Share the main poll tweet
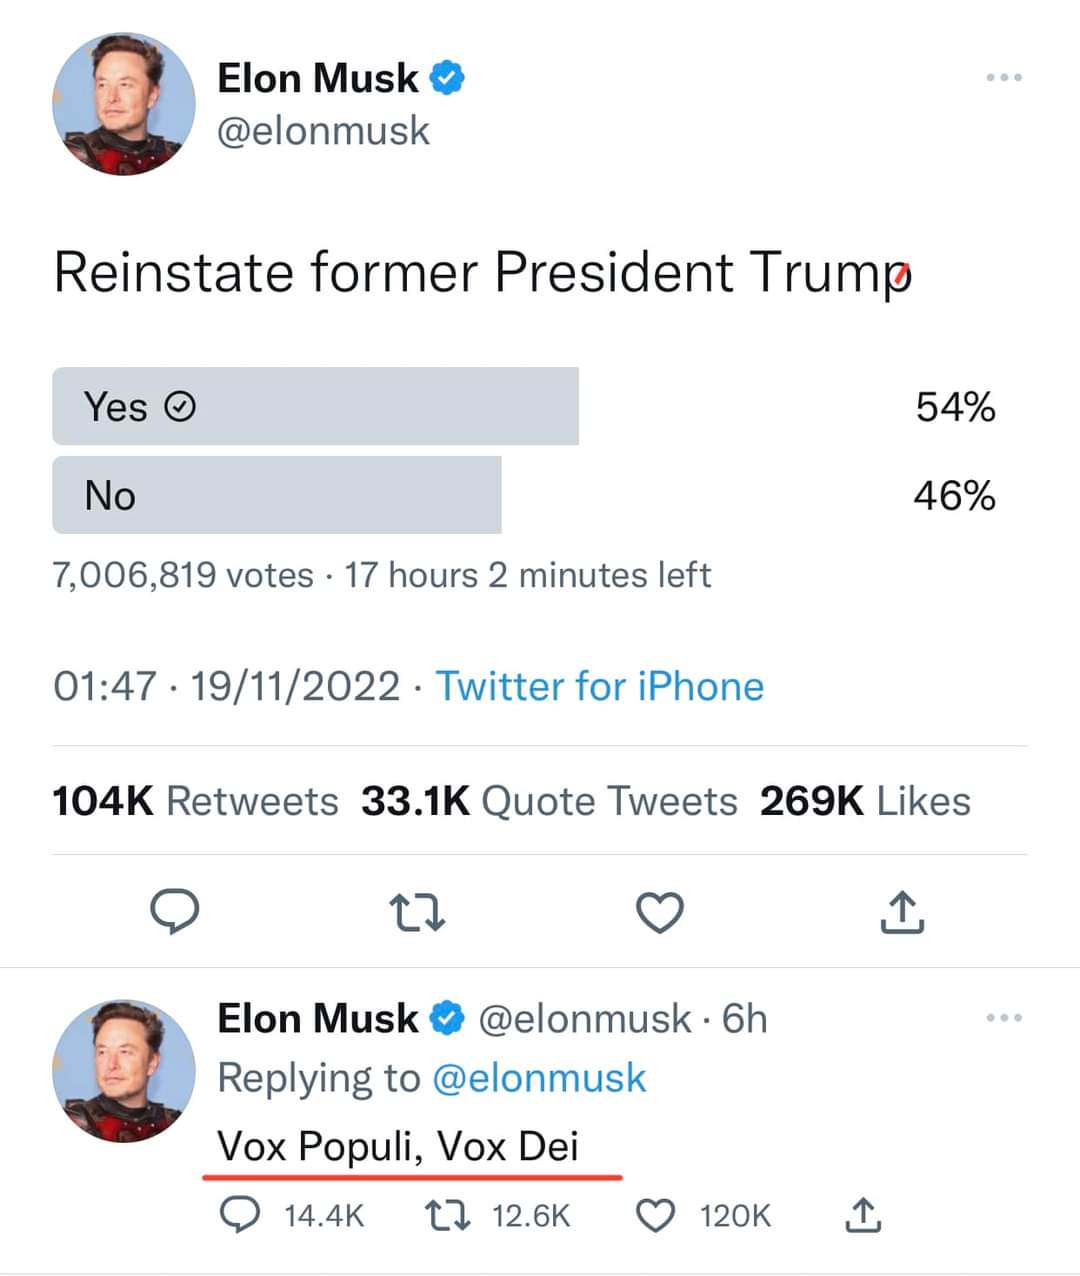 point(902,912)
